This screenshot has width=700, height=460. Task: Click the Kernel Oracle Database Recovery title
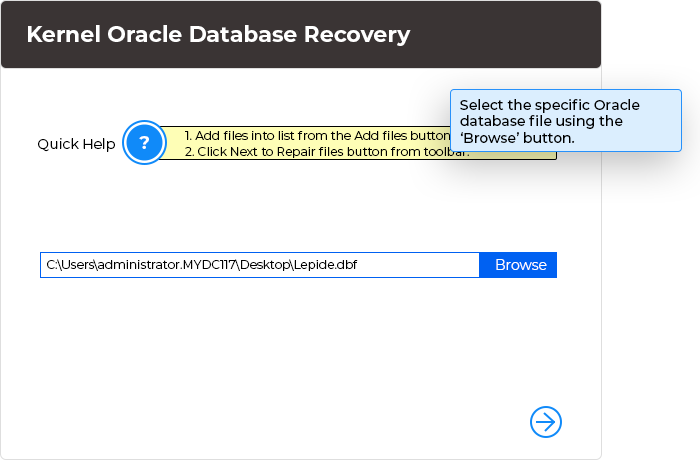(218, 35)
